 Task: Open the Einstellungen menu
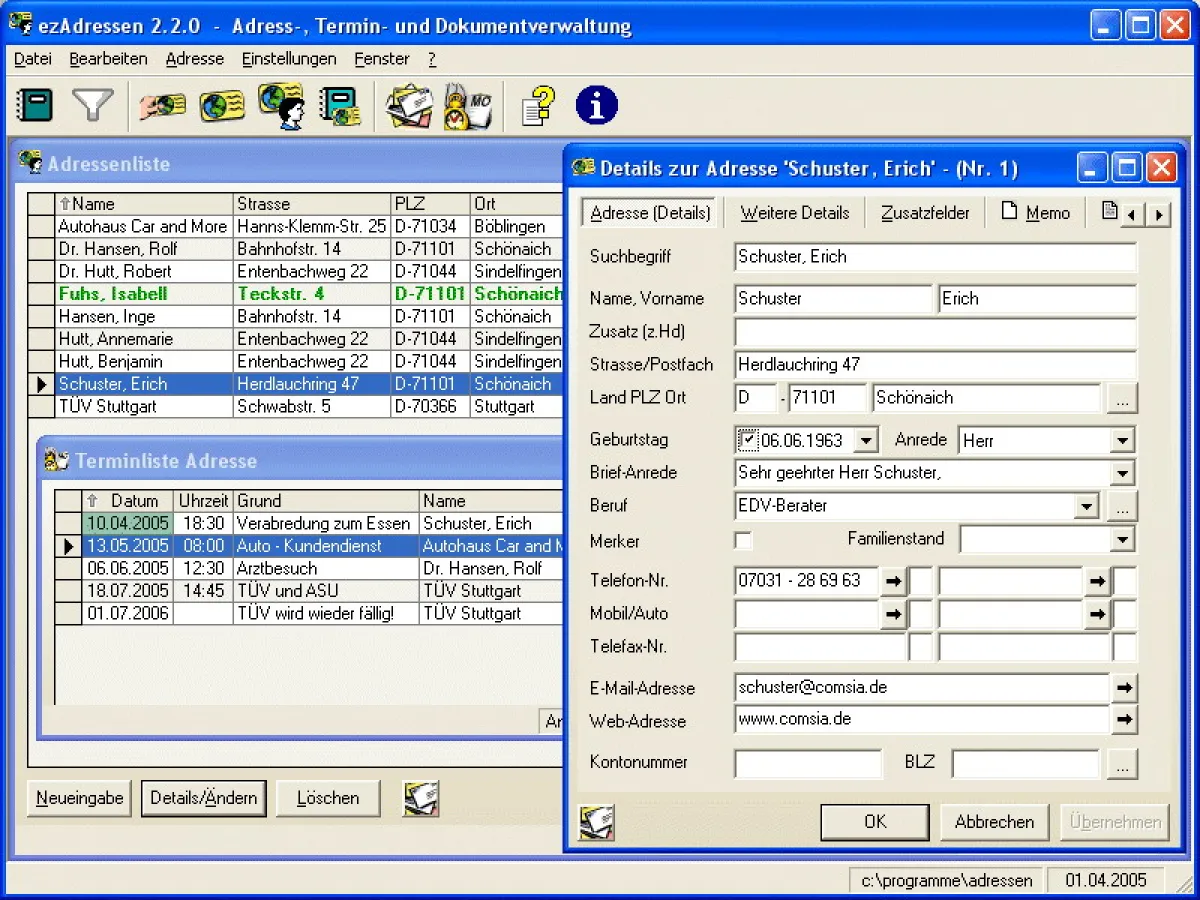coord(289,59)
